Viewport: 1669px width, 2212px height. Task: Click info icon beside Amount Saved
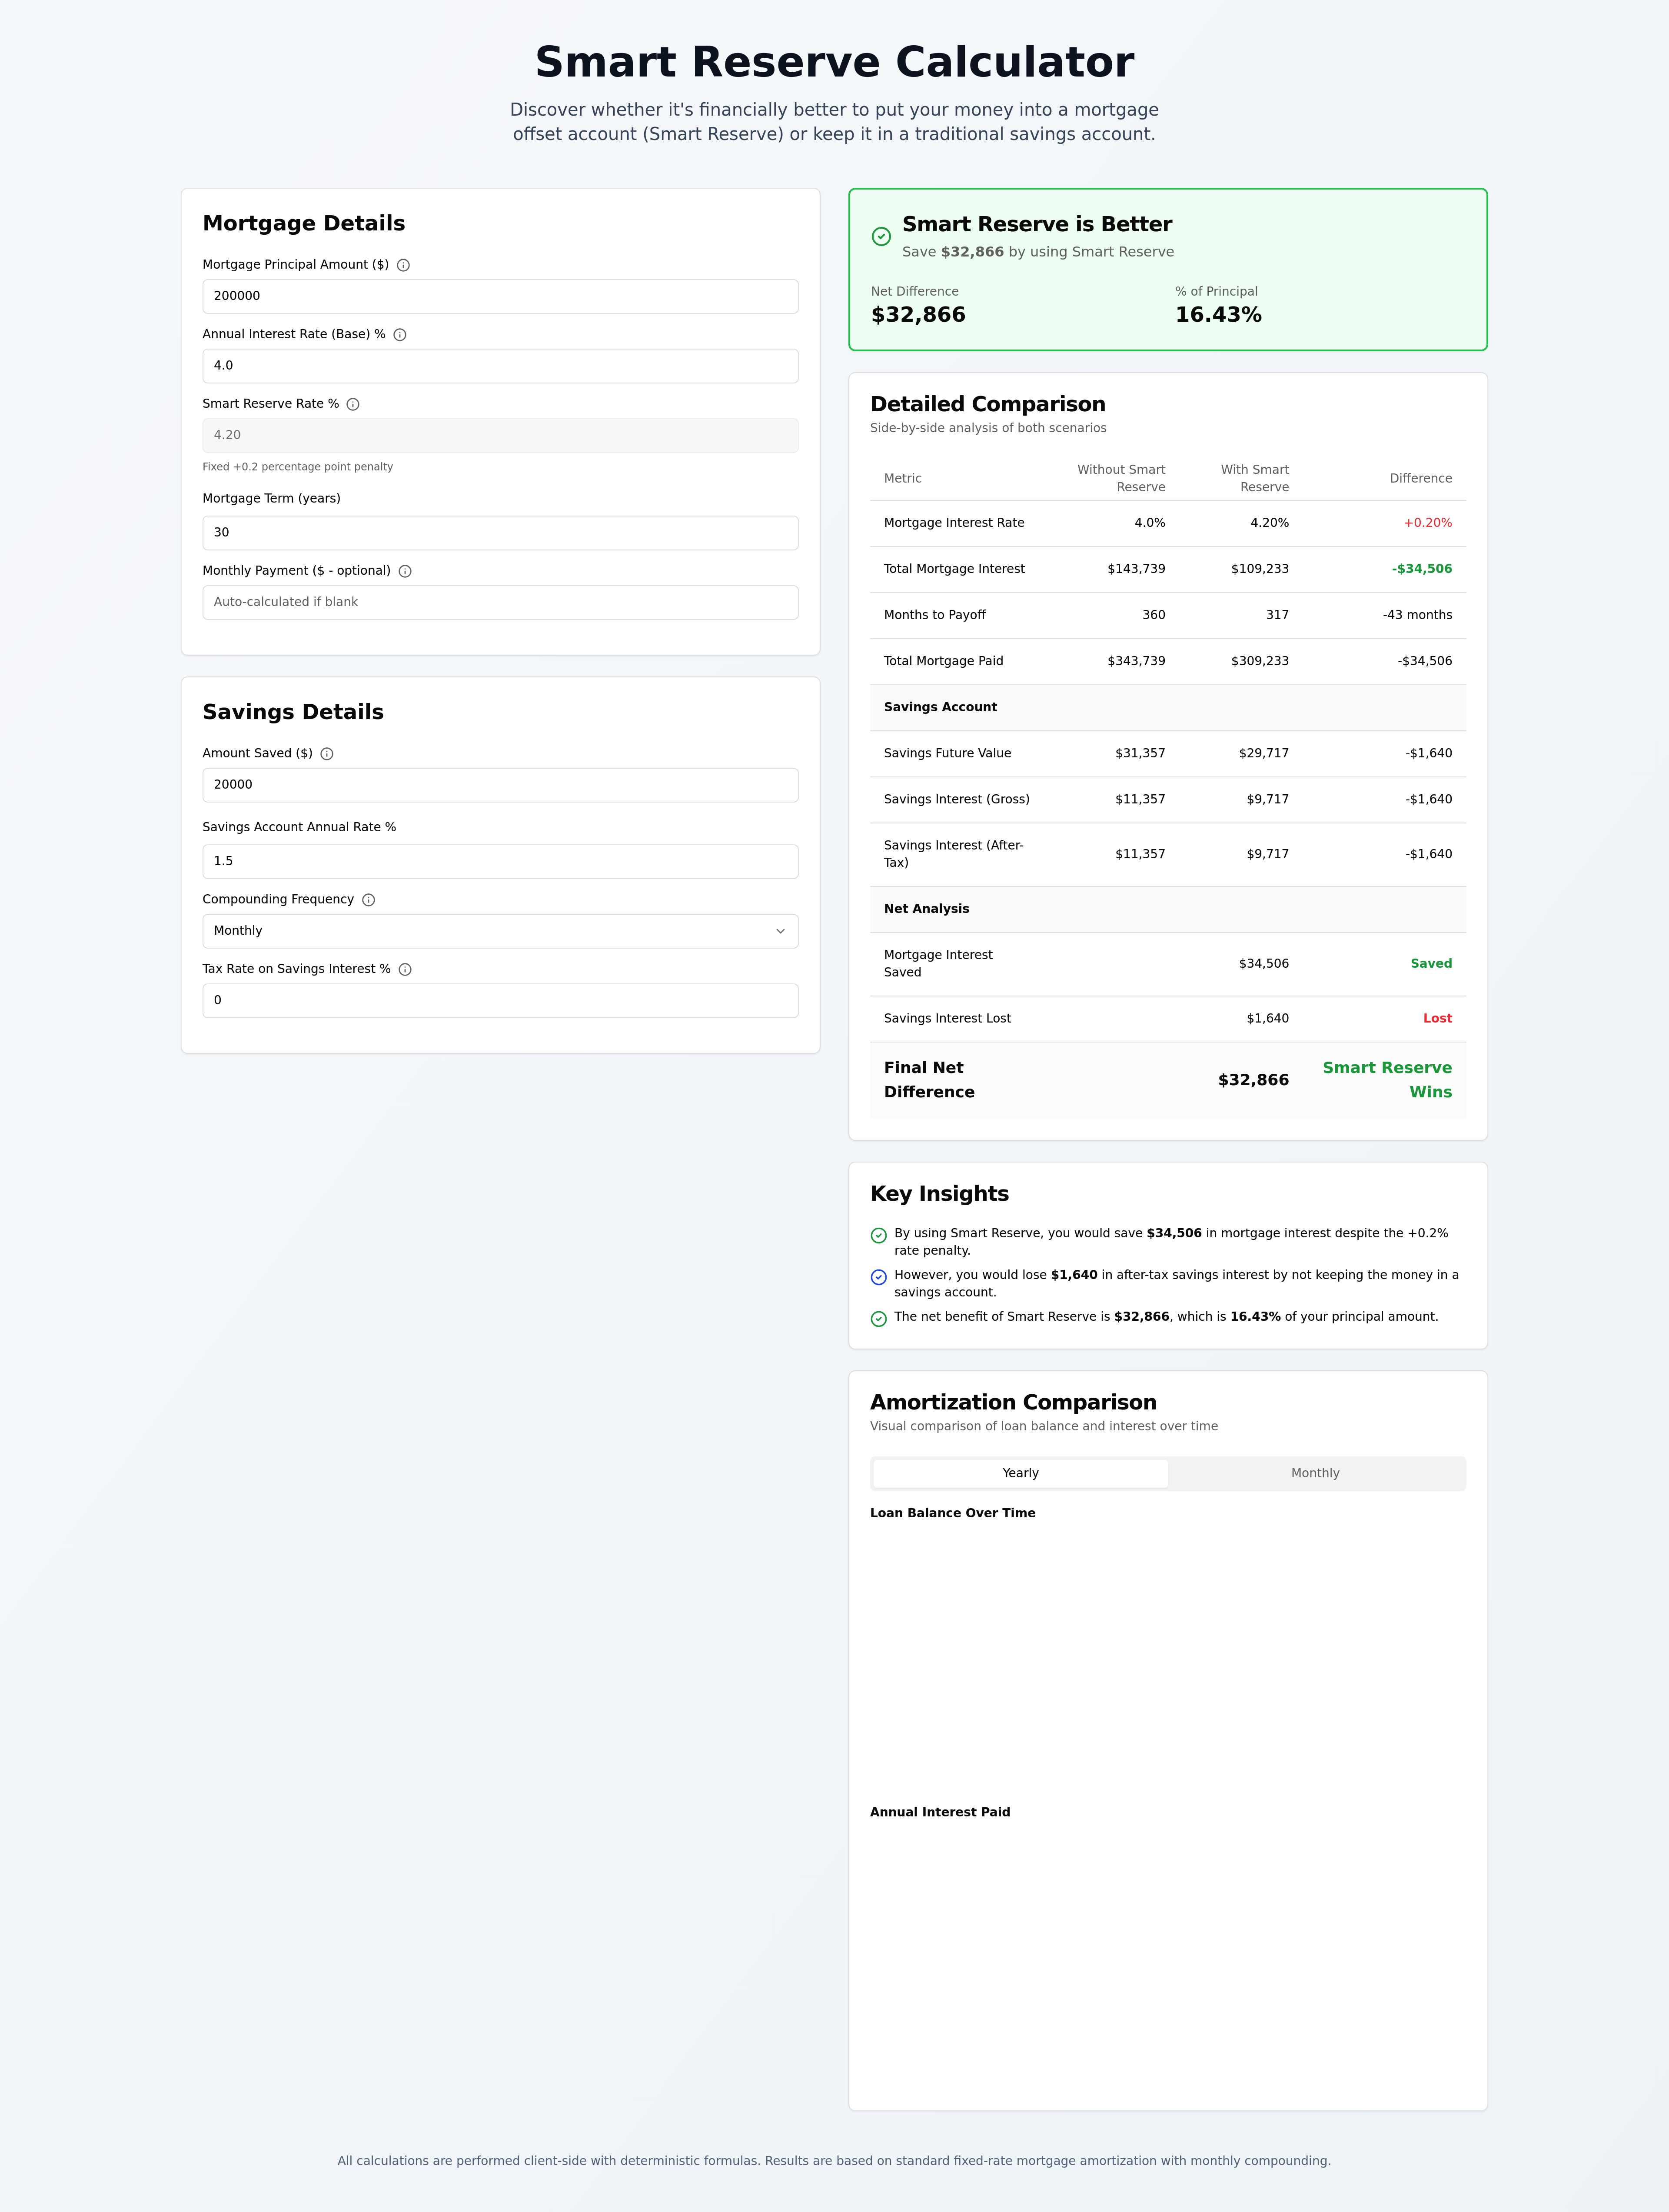(327, 754)
